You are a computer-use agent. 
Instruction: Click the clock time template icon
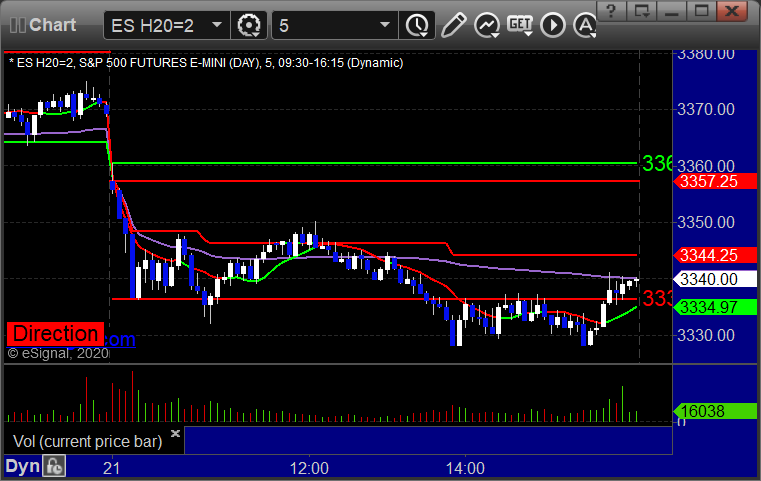pos(417,25)
